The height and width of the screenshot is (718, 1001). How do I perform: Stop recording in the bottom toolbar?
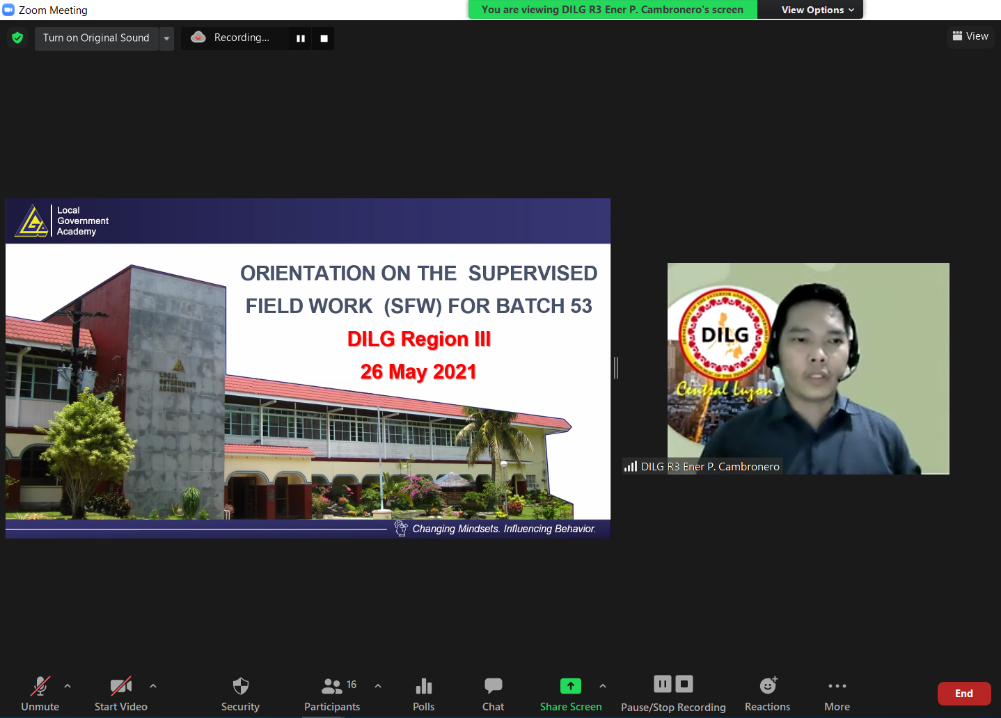684,684
